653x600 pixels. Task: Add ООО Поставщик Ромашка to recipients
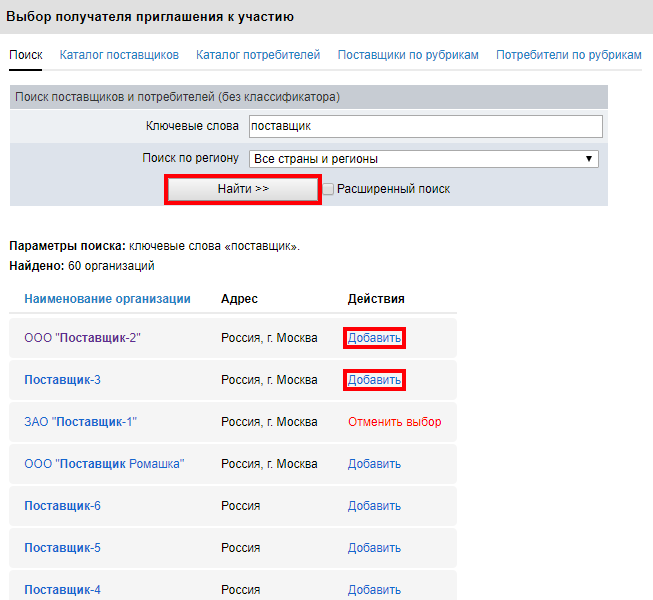(374, 464)
